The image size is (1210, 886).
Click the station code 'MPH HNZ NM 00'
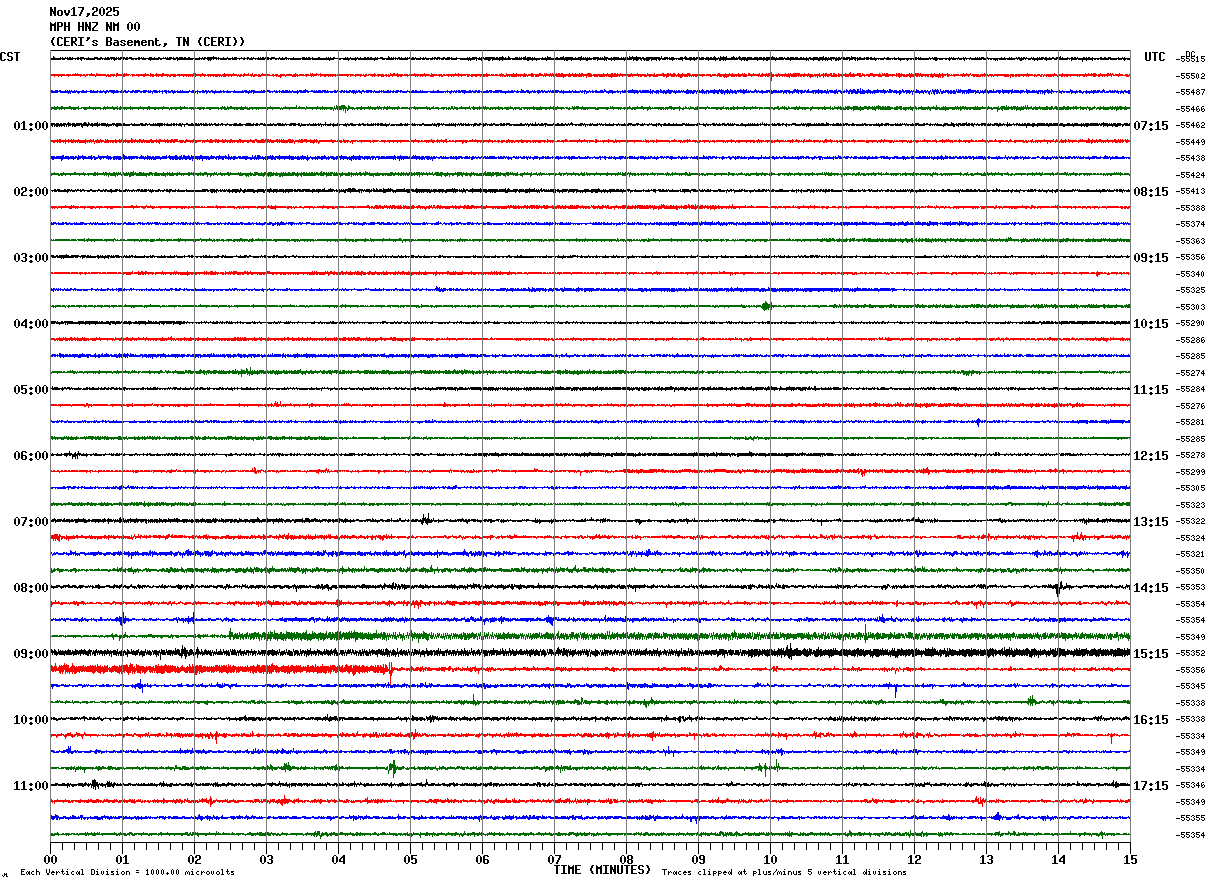point(95,27)
